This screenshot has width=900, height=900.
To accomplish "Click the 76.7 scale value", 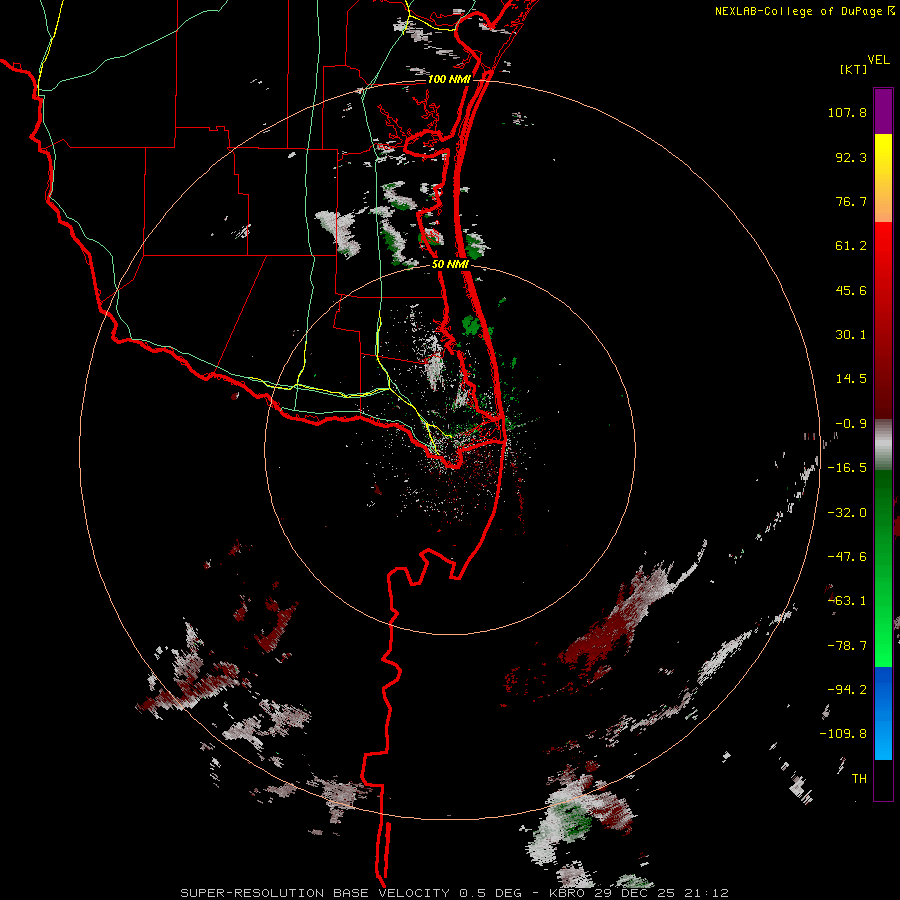I will 851,201.
